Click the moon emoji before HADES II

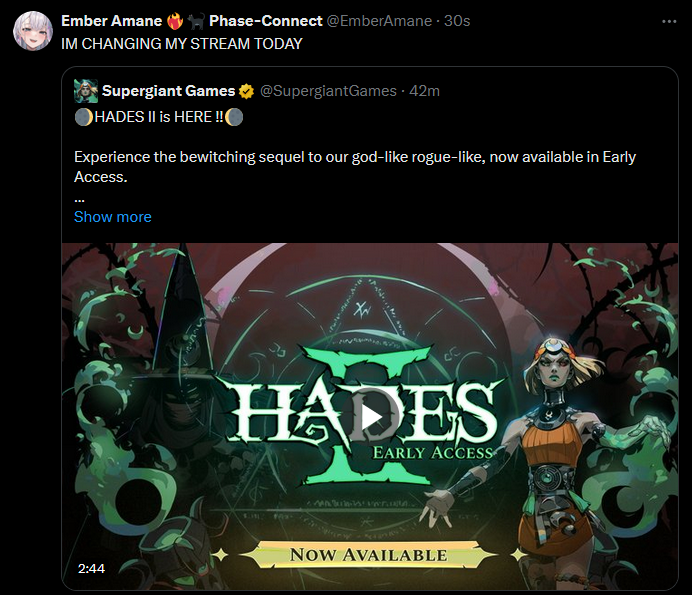(x=83, y=117)
